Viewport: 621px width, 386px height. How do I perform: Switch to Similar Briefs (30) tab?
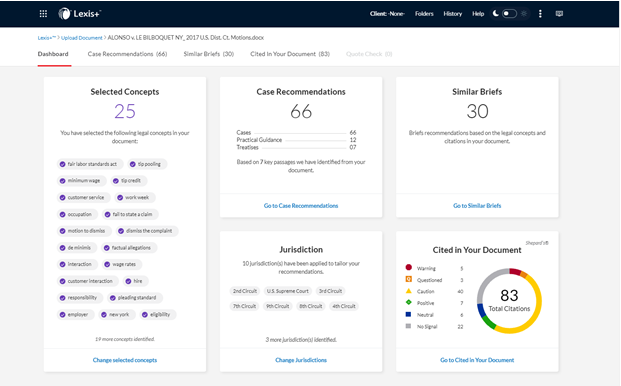point(209,54)
